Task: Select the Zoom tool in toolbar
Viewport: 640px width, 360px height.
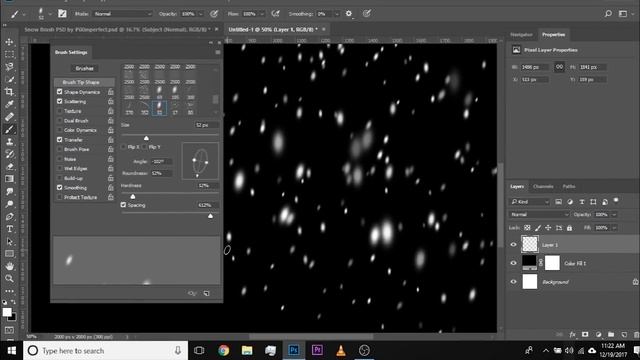Action: point(9,279)
